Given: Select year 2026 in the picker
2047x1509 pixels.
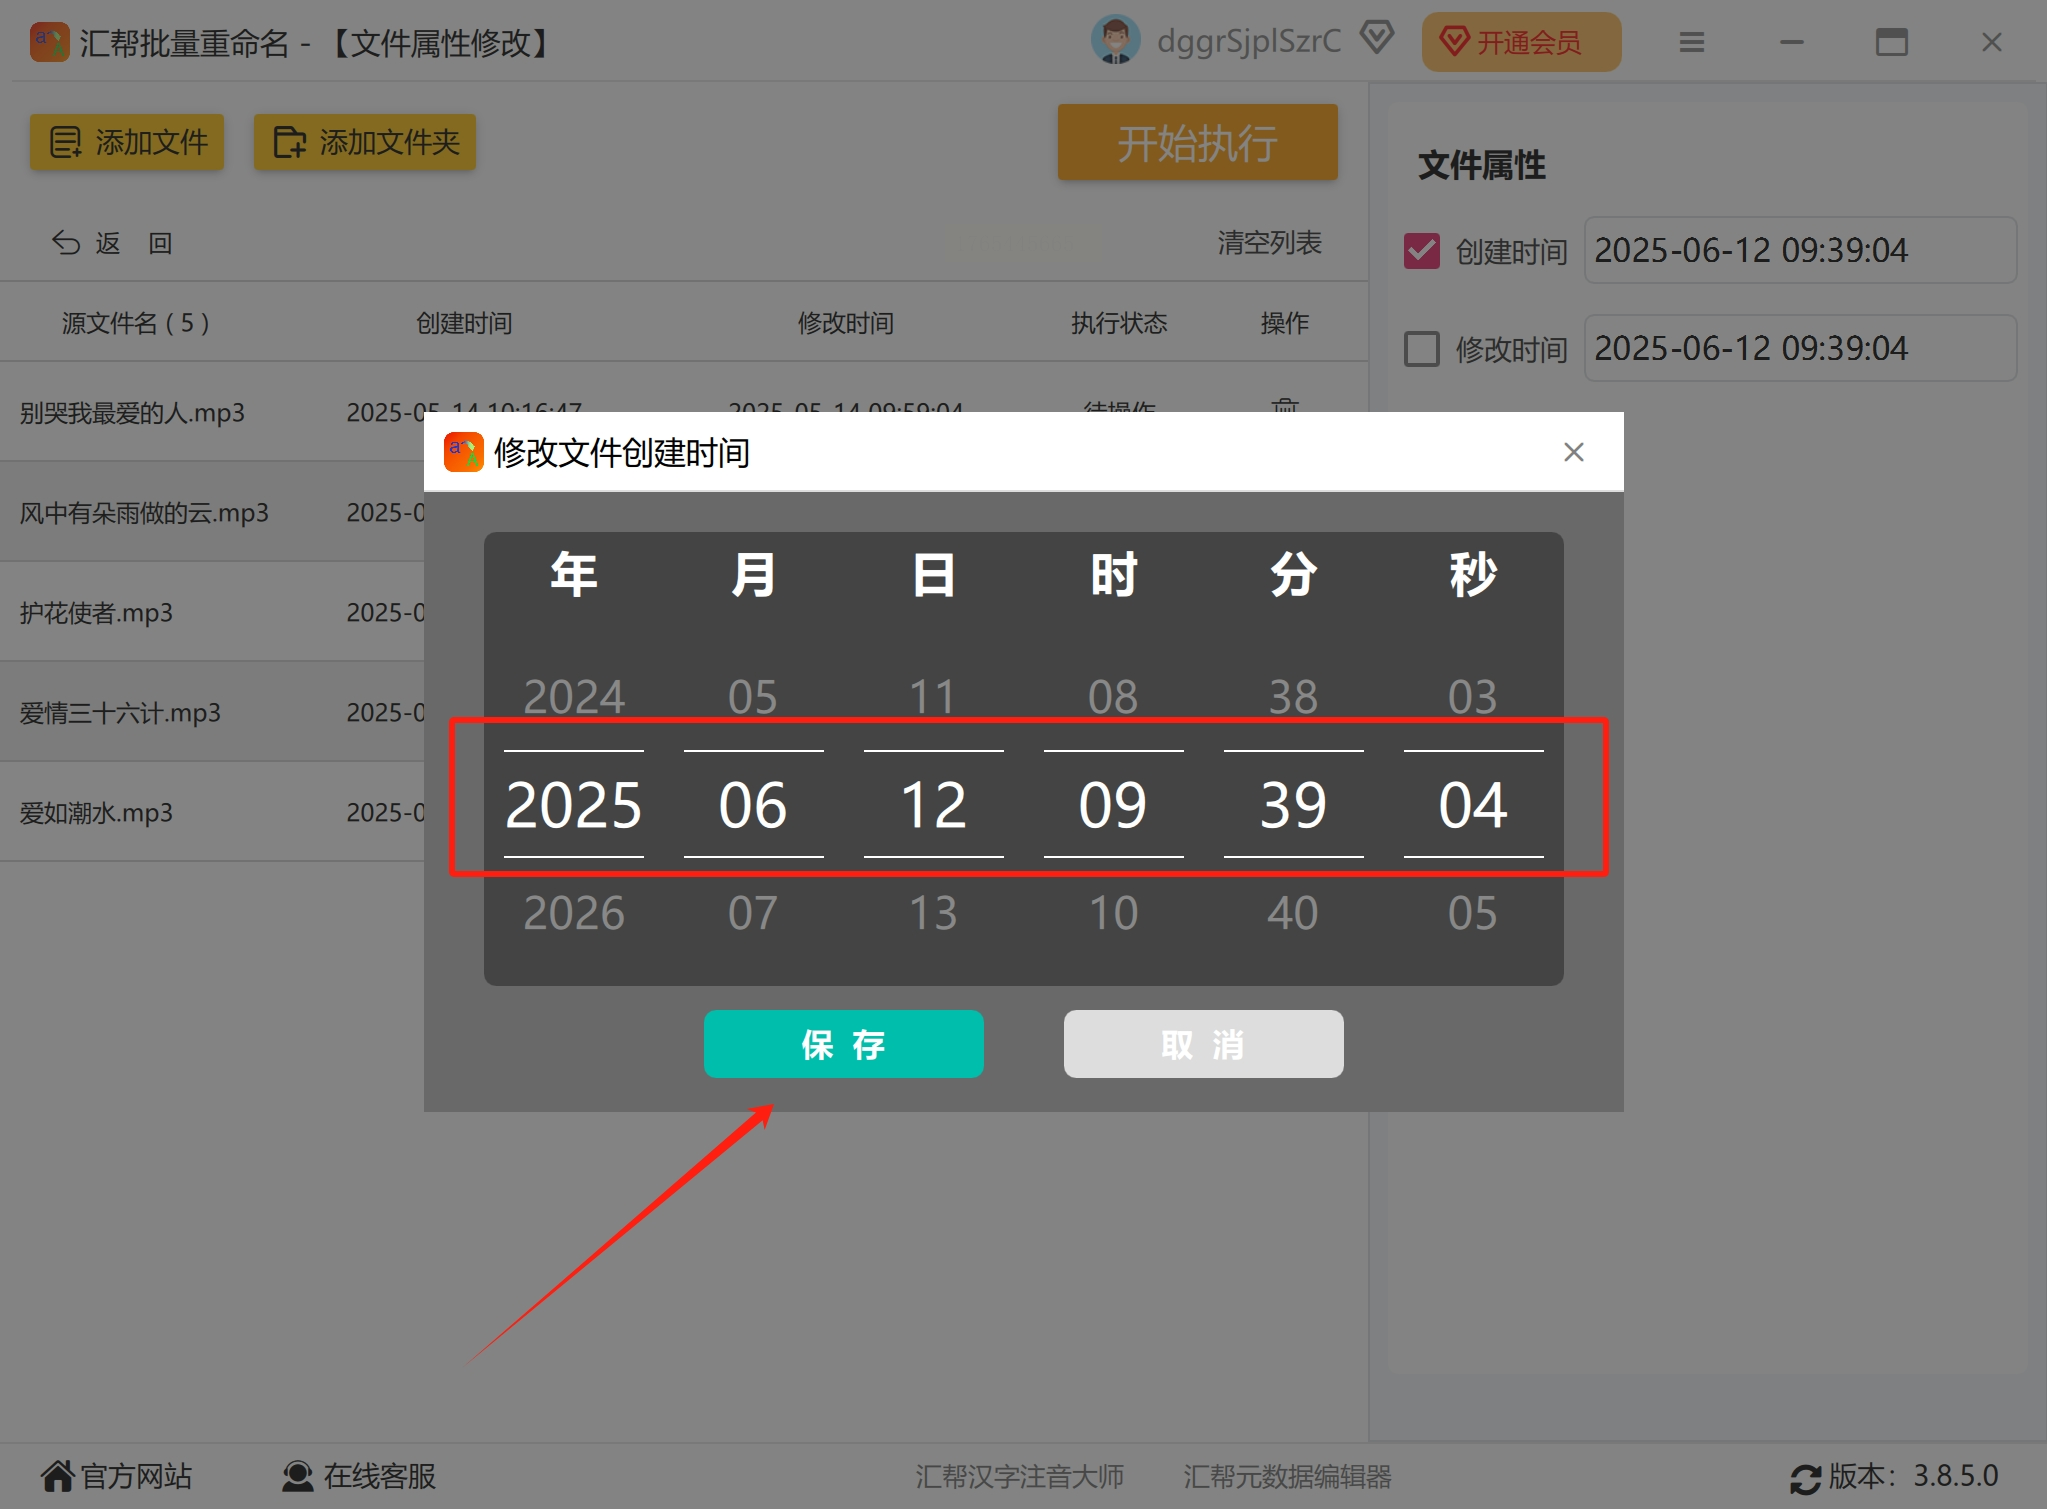Looking at the screenshot, I should tap(573, 913).
